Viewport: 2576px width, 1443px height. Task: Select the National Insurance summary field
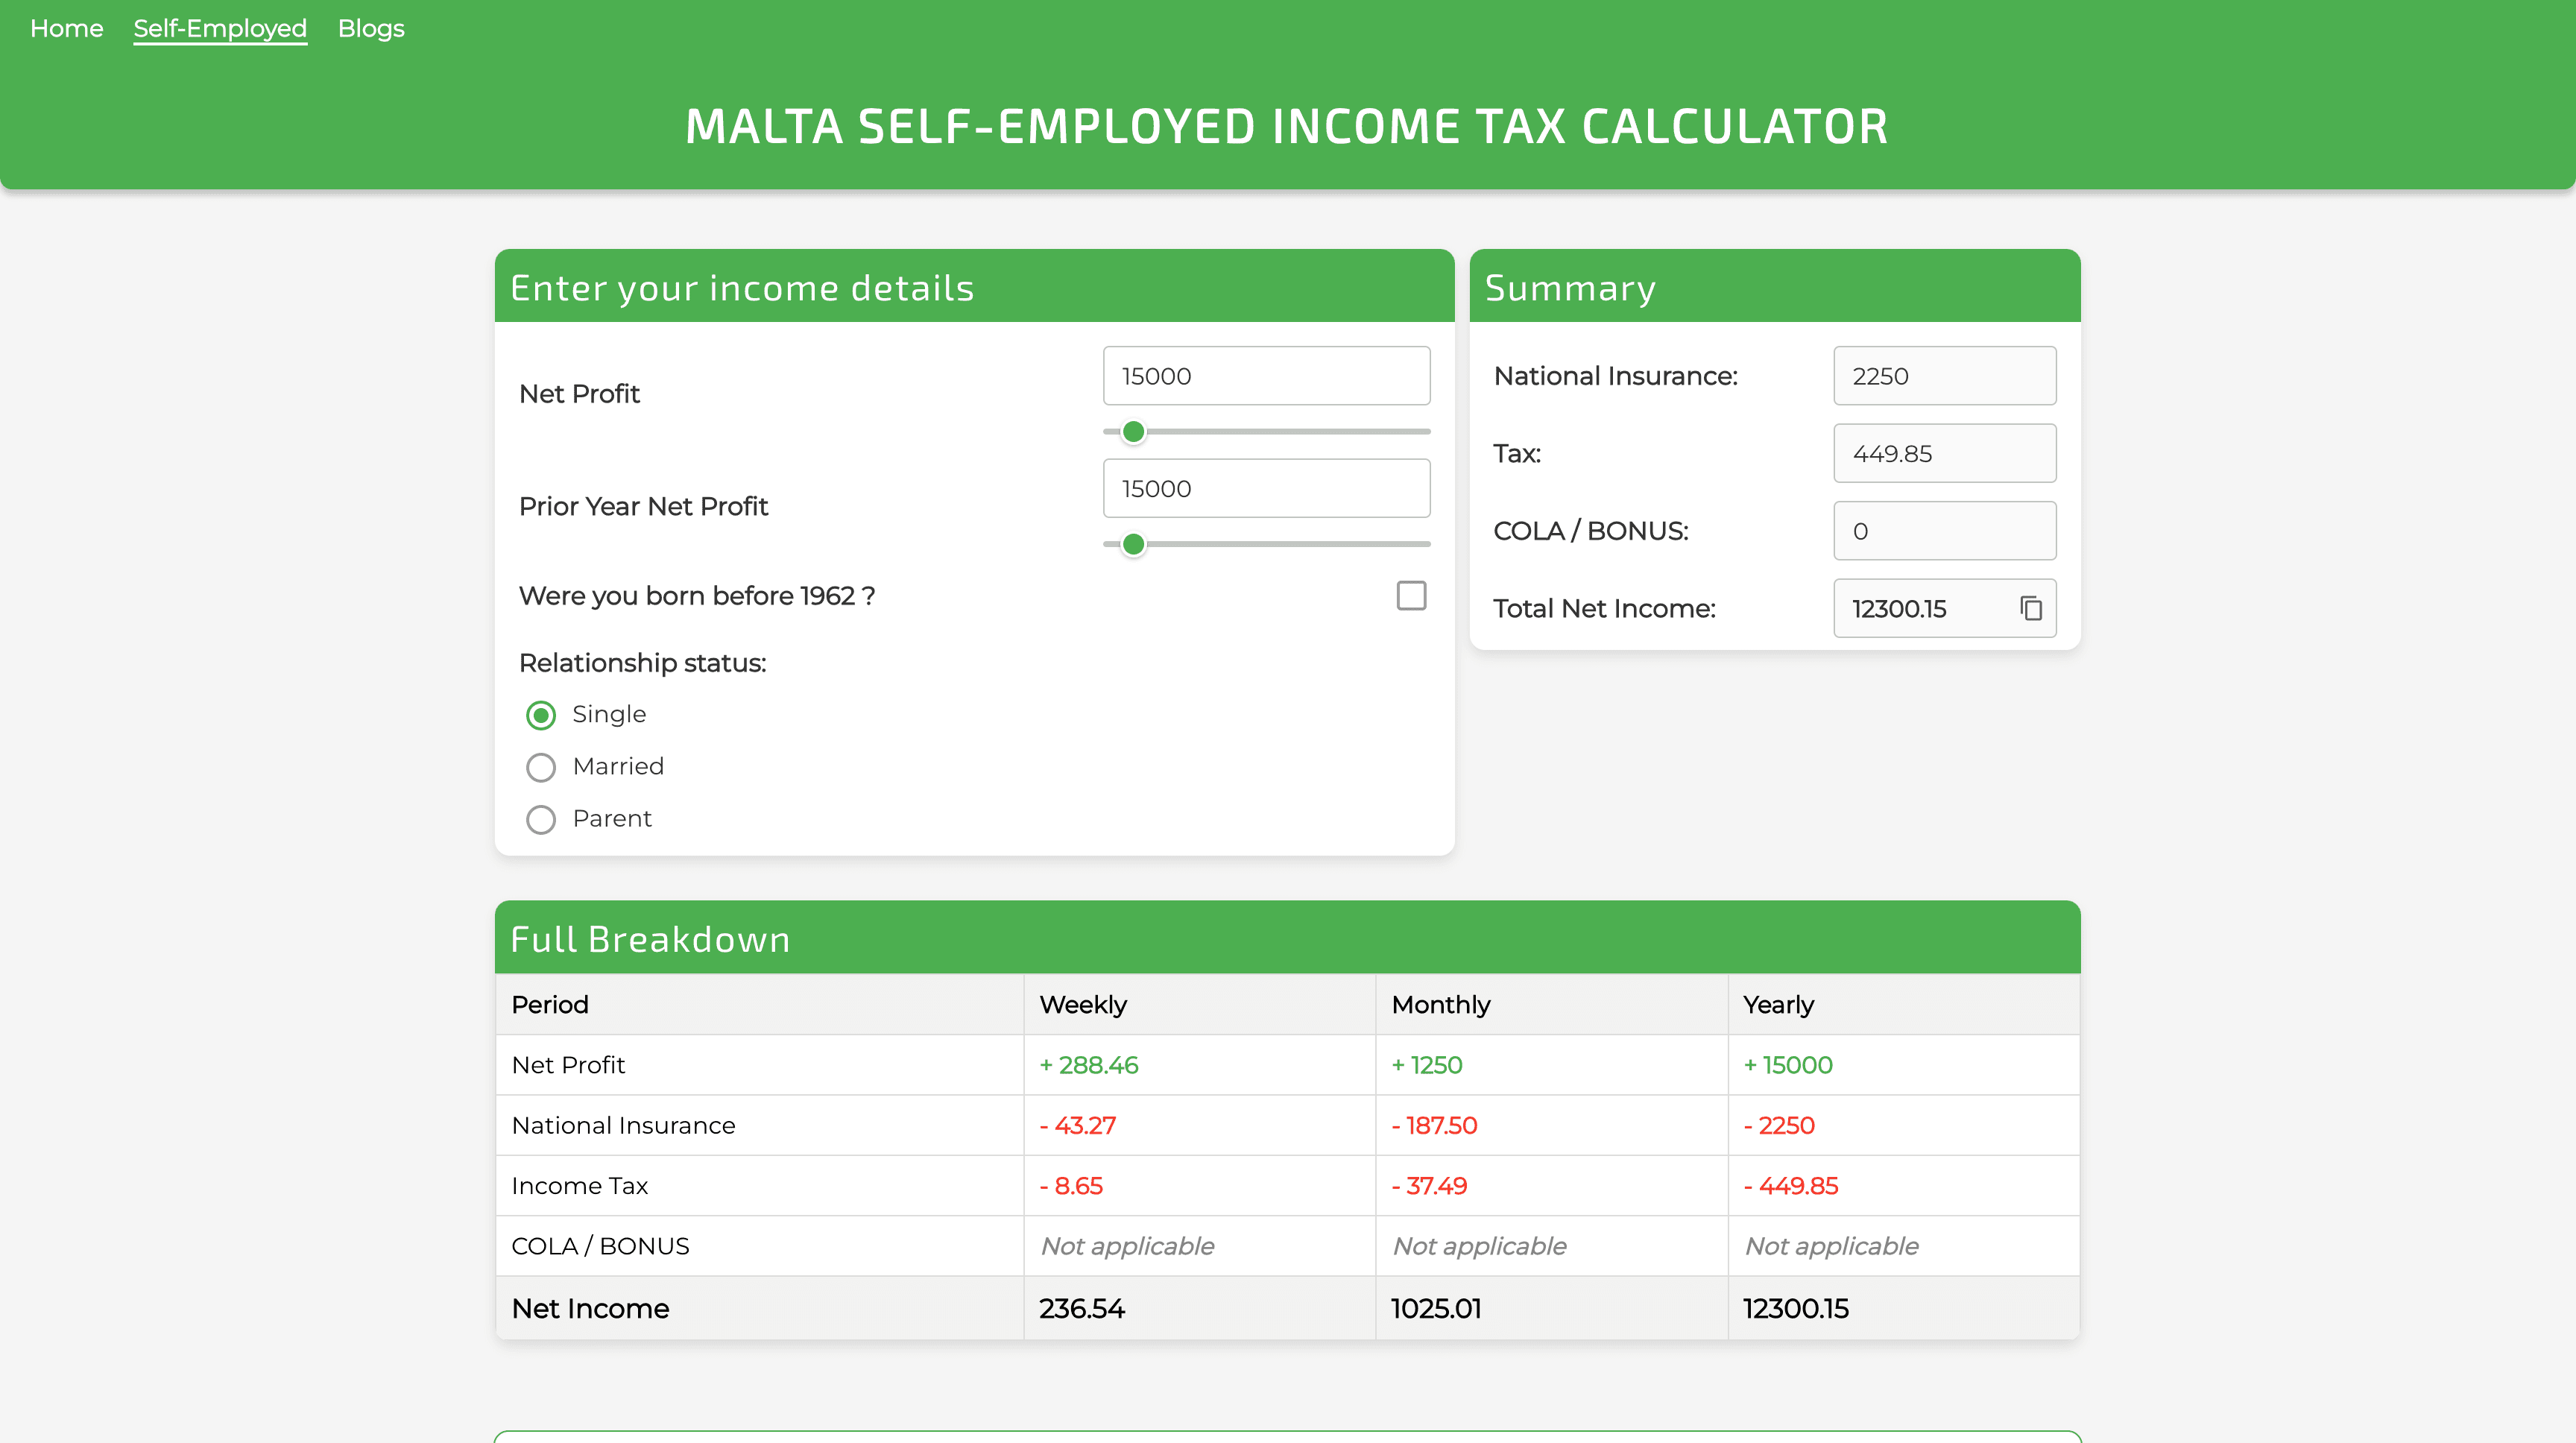click(x=1944, y=376)
